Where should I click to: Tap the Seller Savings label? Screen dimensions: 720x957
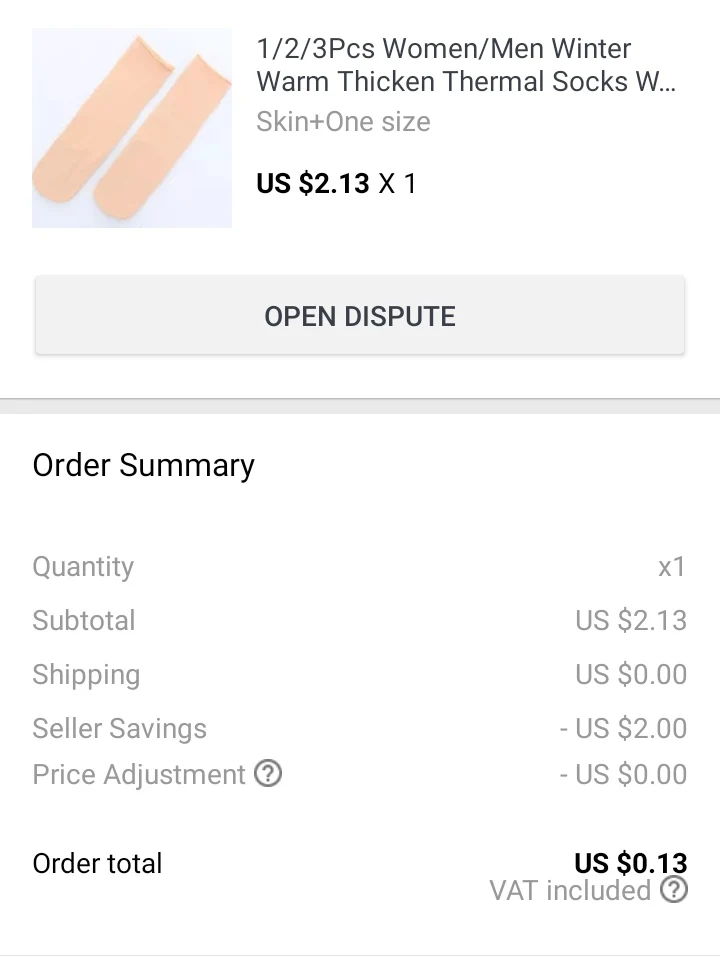[119, 728]
